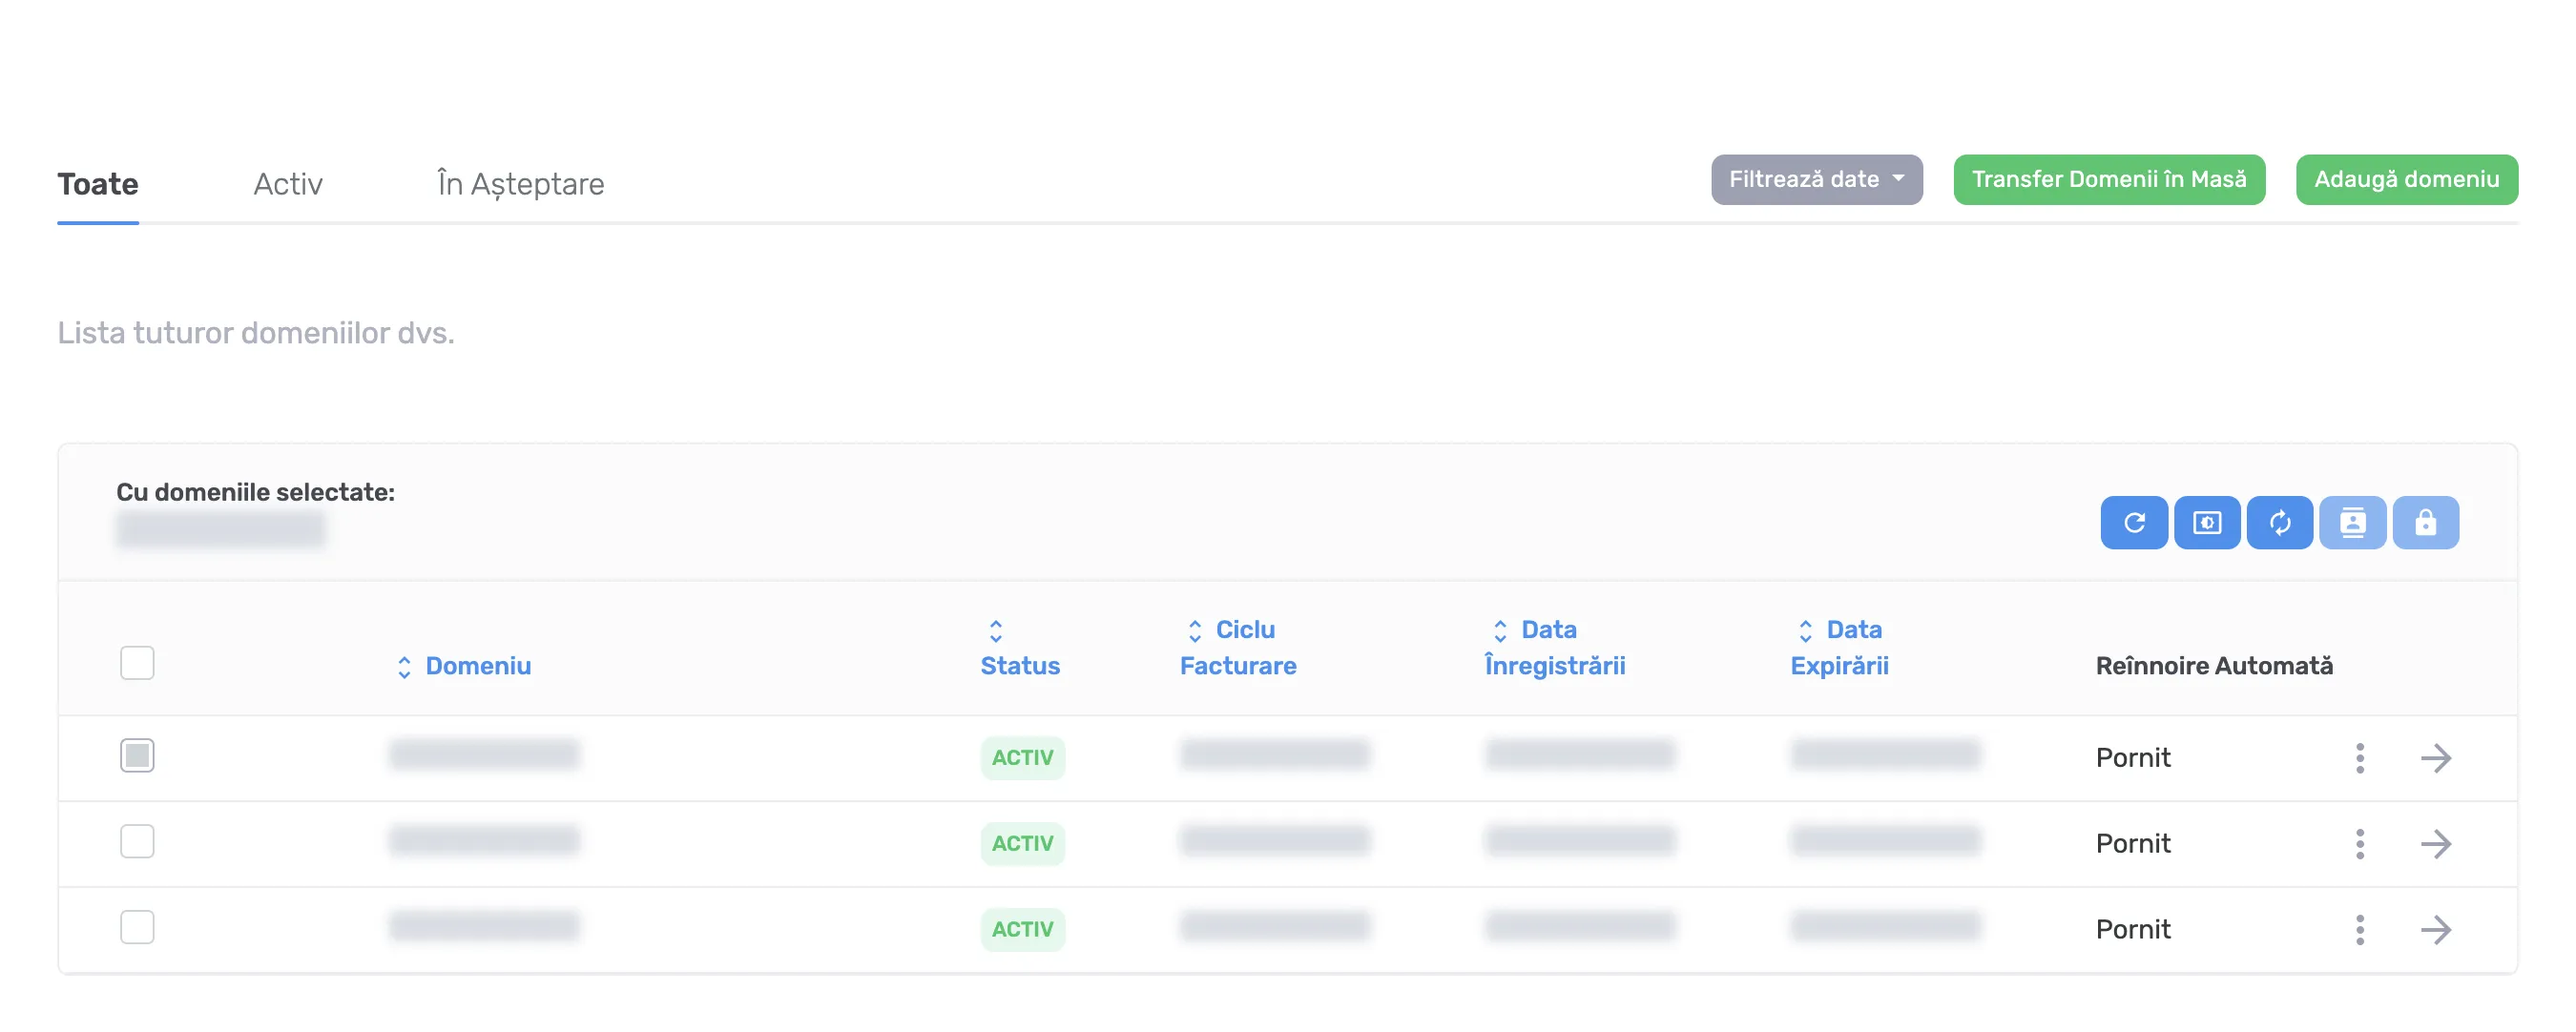The width and height of the screenshot is (2576, 1032).
Task: Switch to the Activ tab
Action: pos(288,184)
